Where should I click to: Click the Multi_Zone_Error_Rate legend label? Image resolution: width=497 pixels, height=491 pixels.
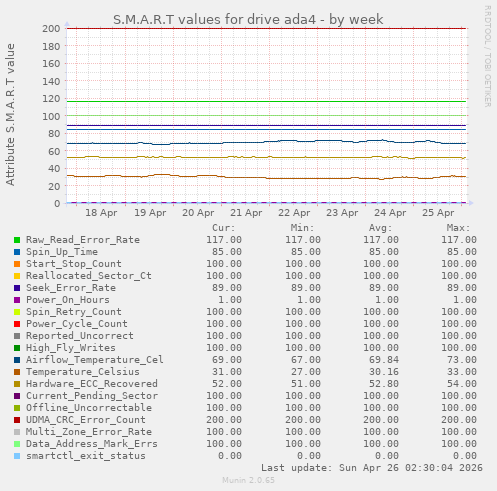click(89, 432)
